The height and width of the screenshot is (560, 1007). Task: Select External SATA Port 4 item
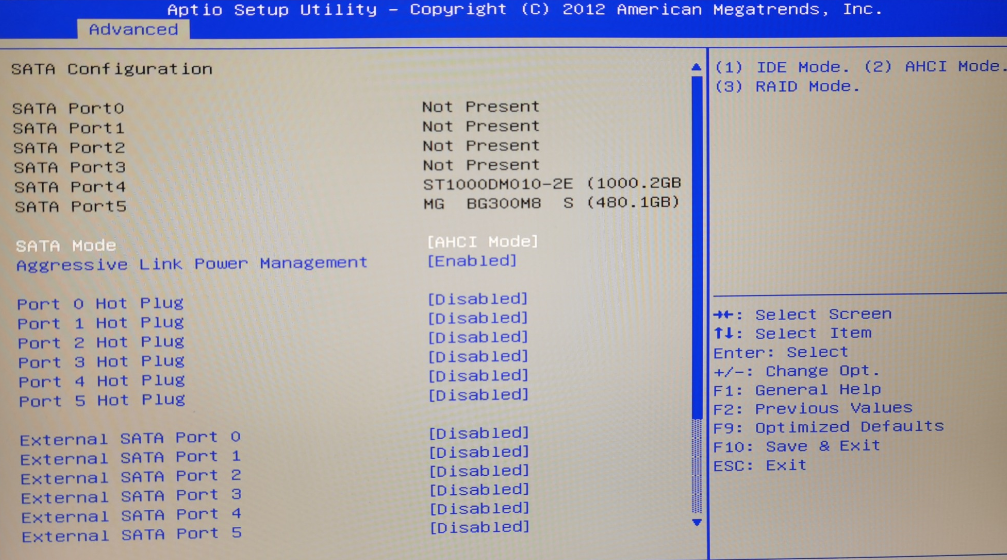pos(131,516)
